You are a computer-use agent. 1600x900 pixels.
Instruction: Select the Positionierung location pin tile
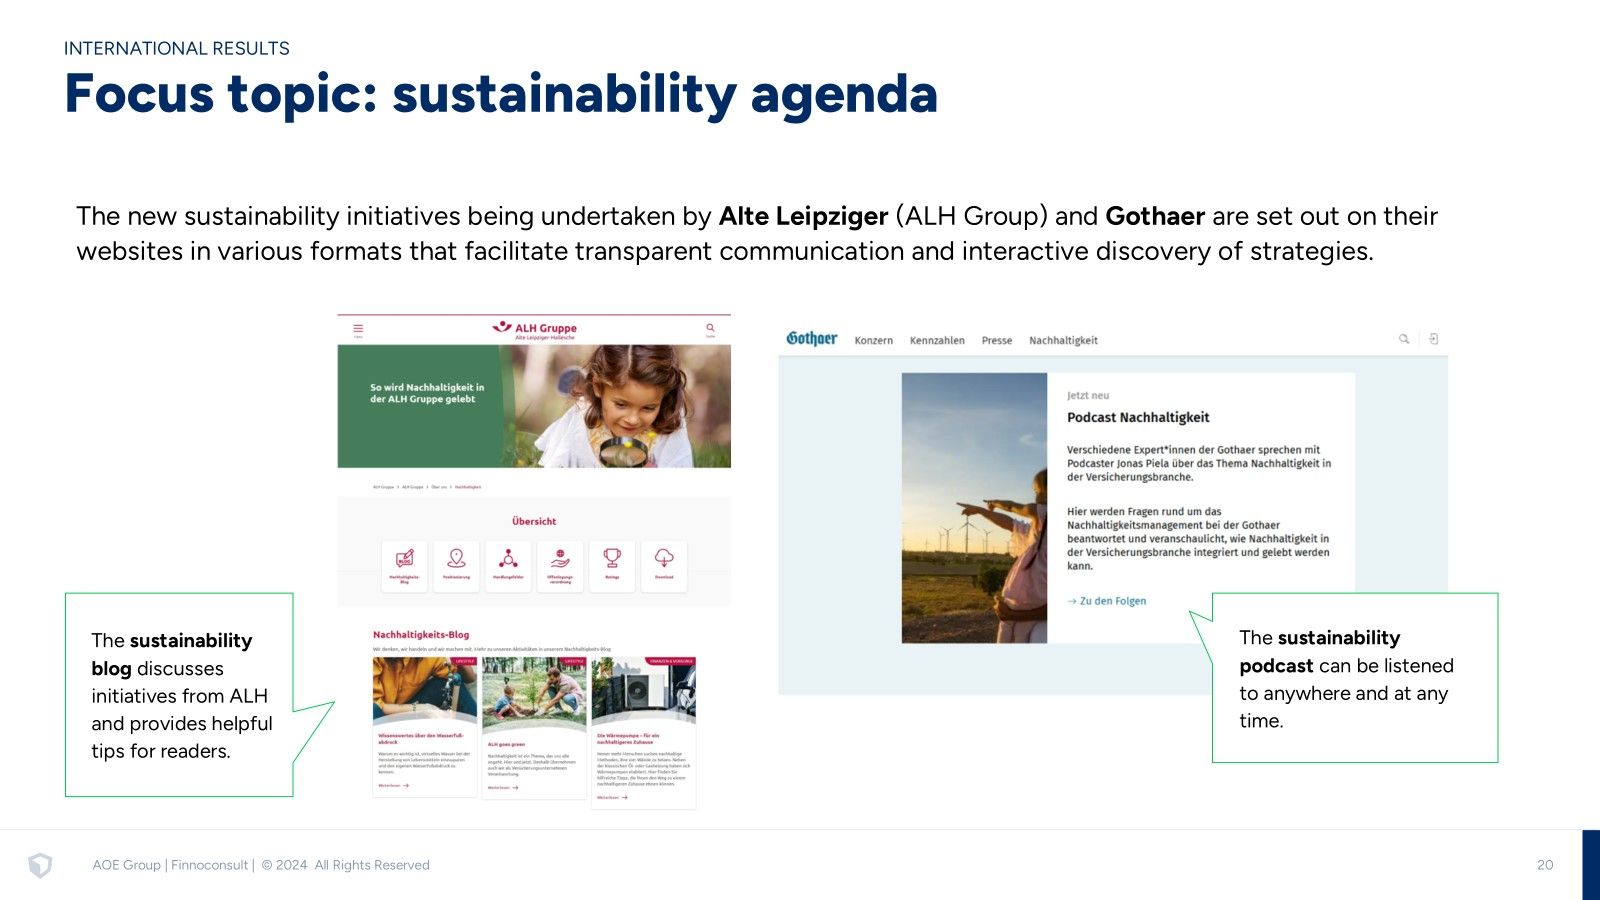point(456,566)
